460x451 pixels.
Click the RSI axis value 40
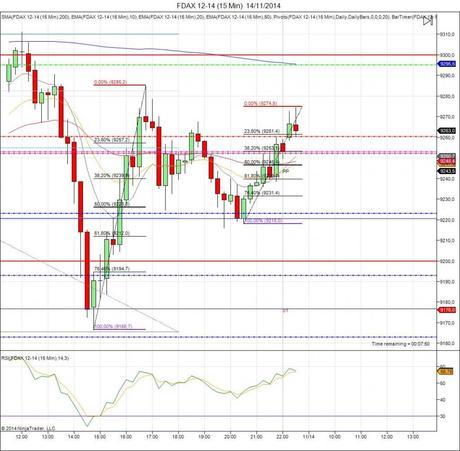pyautogui.click(x=443, y=400)
